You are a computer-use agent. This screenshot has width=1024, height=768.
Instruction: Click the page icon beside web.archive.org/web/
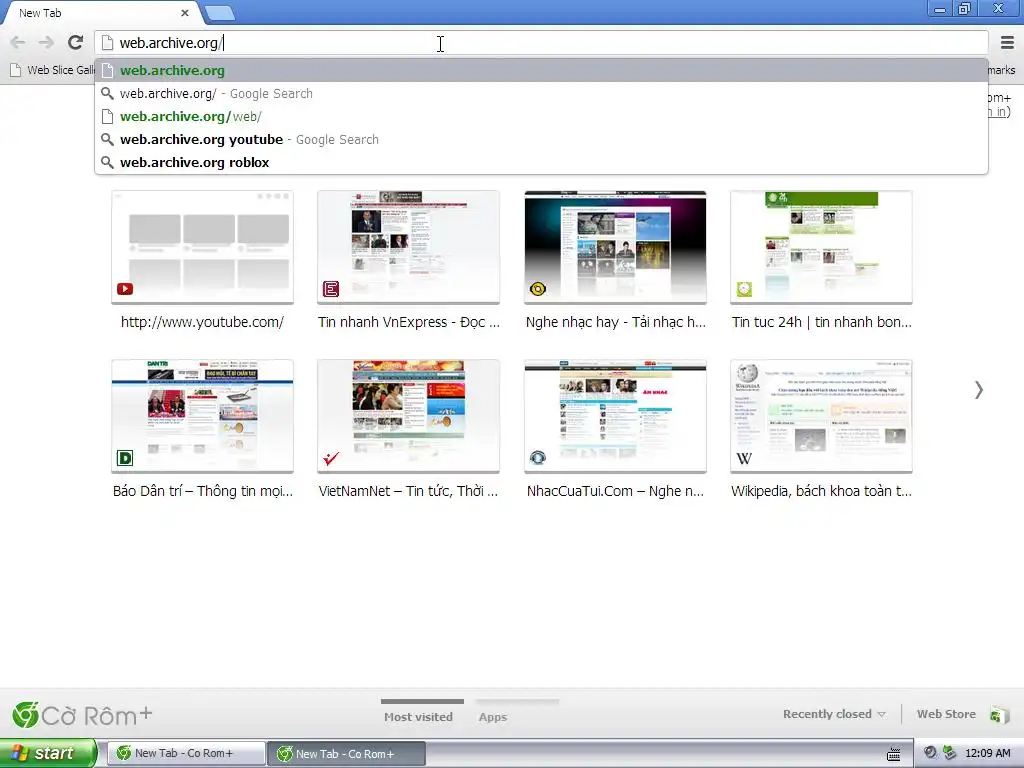click(108, 116)
